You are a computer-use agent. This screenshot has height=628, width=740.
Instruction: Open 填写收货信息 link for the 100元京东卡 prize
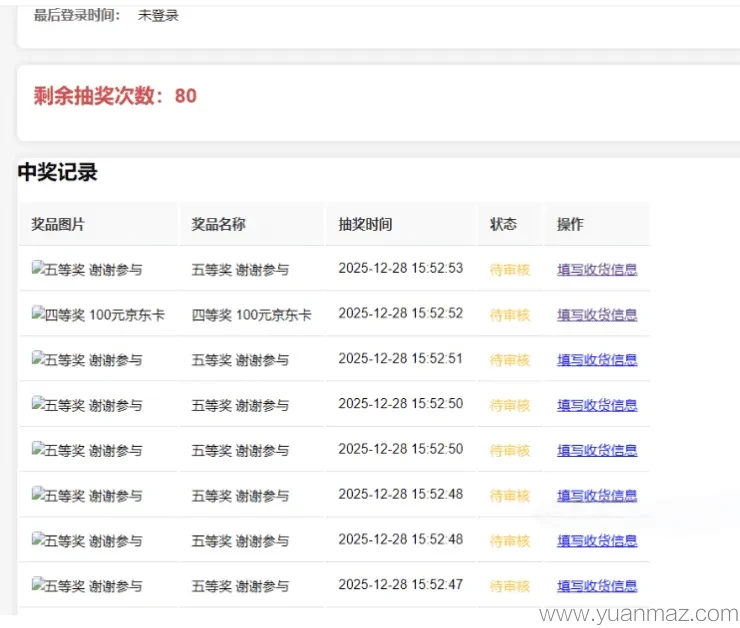597,315
